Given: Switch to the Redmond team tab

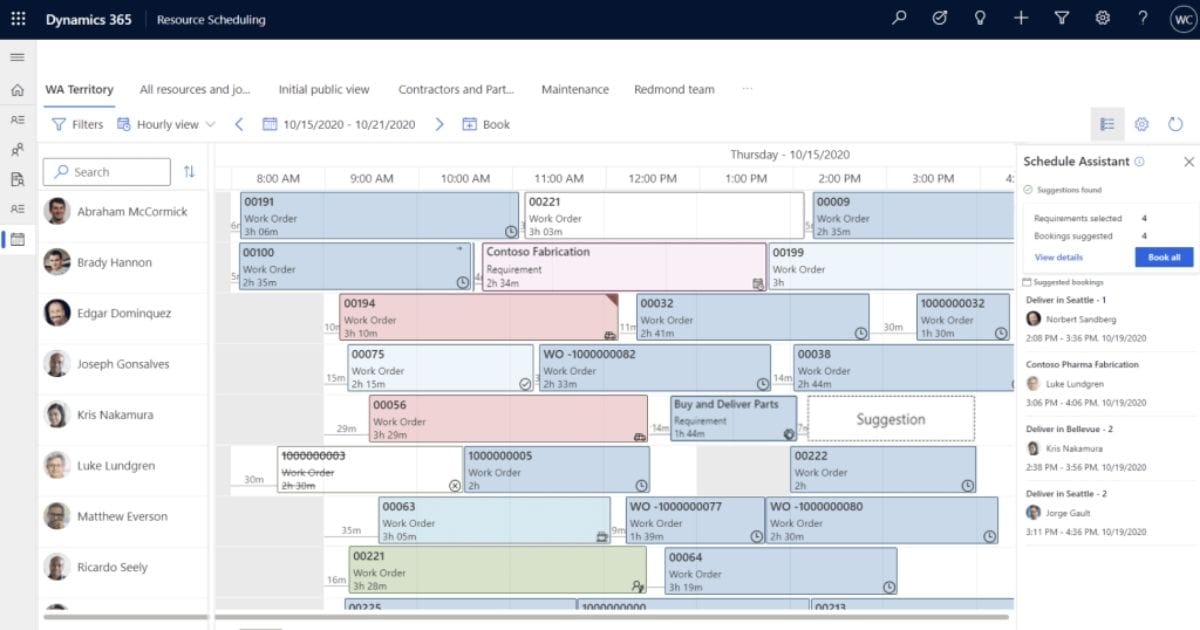Looking at the screenshot, I should pyautogui.click(x=674, y=89).
